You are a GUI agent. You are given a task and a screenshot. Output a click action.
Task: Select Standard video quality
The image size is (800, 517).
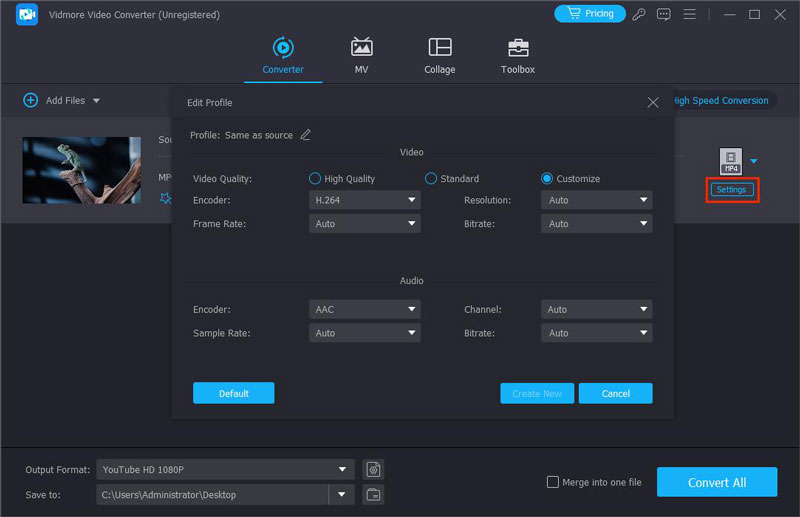(x=431, y=179)
